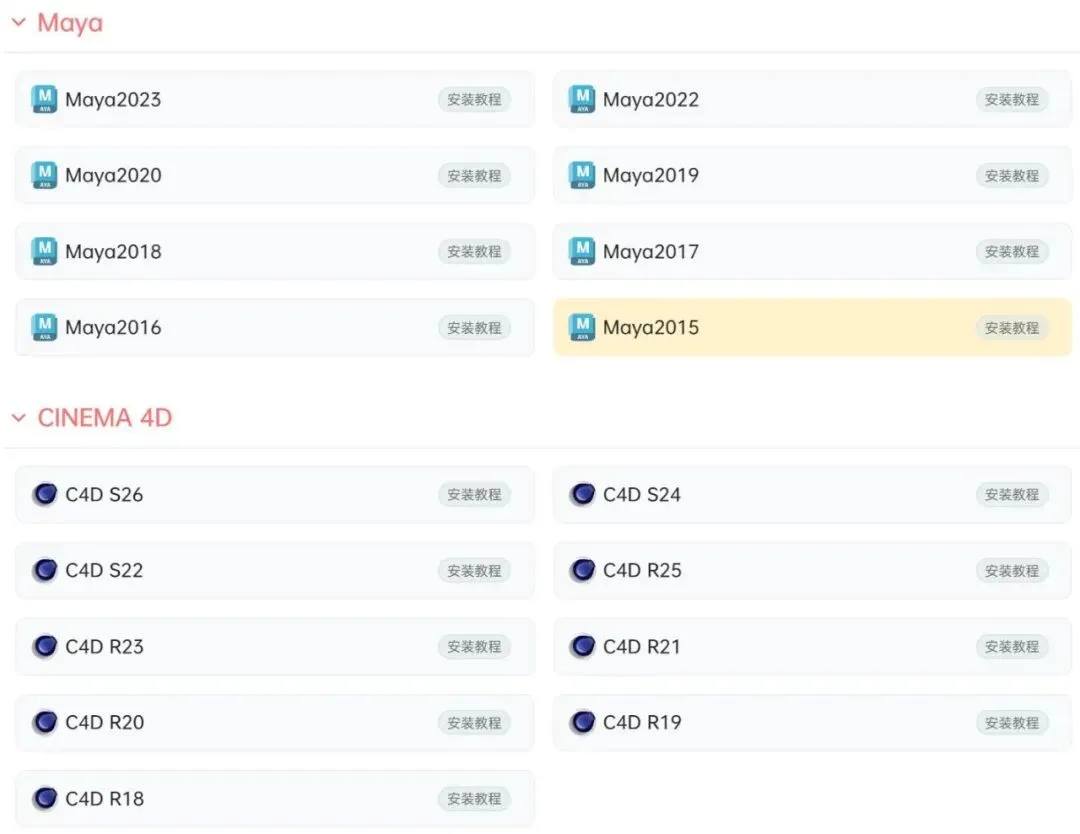This screenshot has height=834, width=1080.
Task: Open 安装教程 for C4D R19
Action: pyautogui.click(x=1012, y=723)
